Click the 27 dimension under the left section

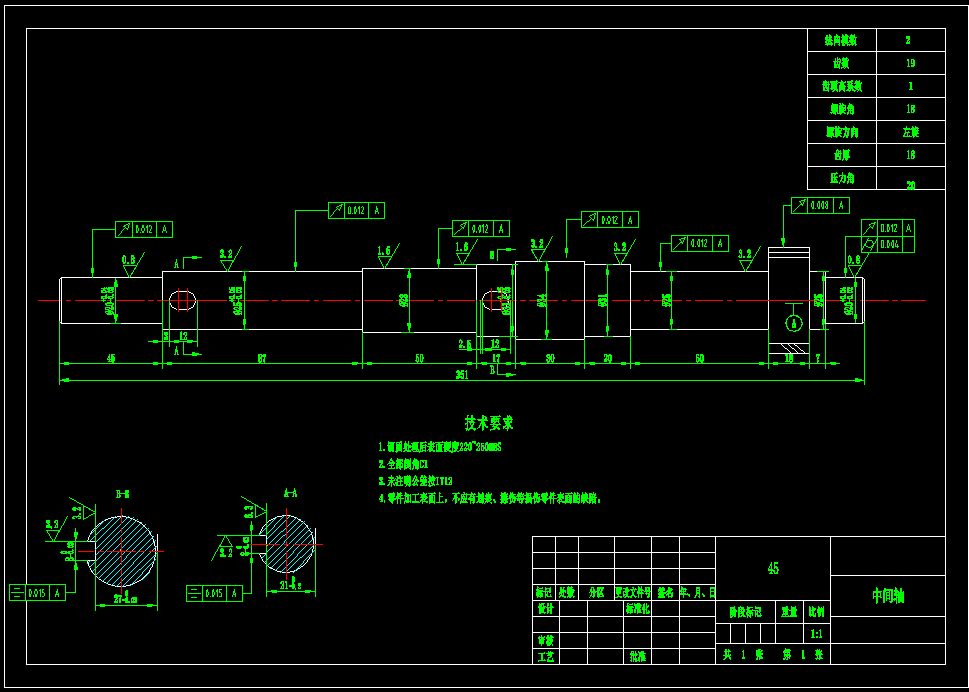pyautogui.click(x=126, y=598)
